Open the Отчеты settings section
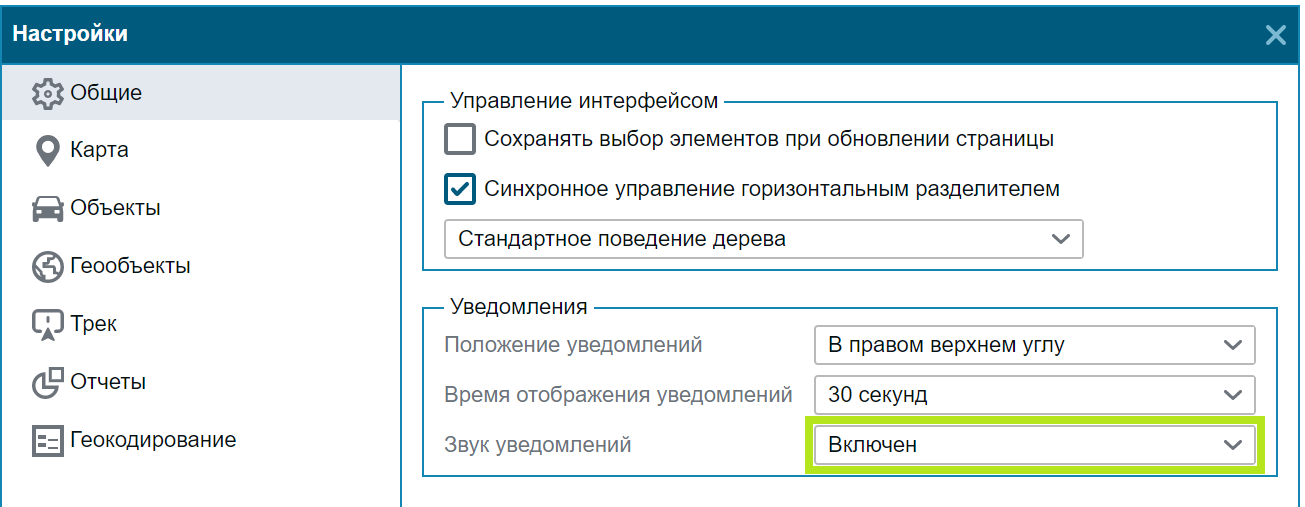1305x507 pixels. click(x=108, y=382)
